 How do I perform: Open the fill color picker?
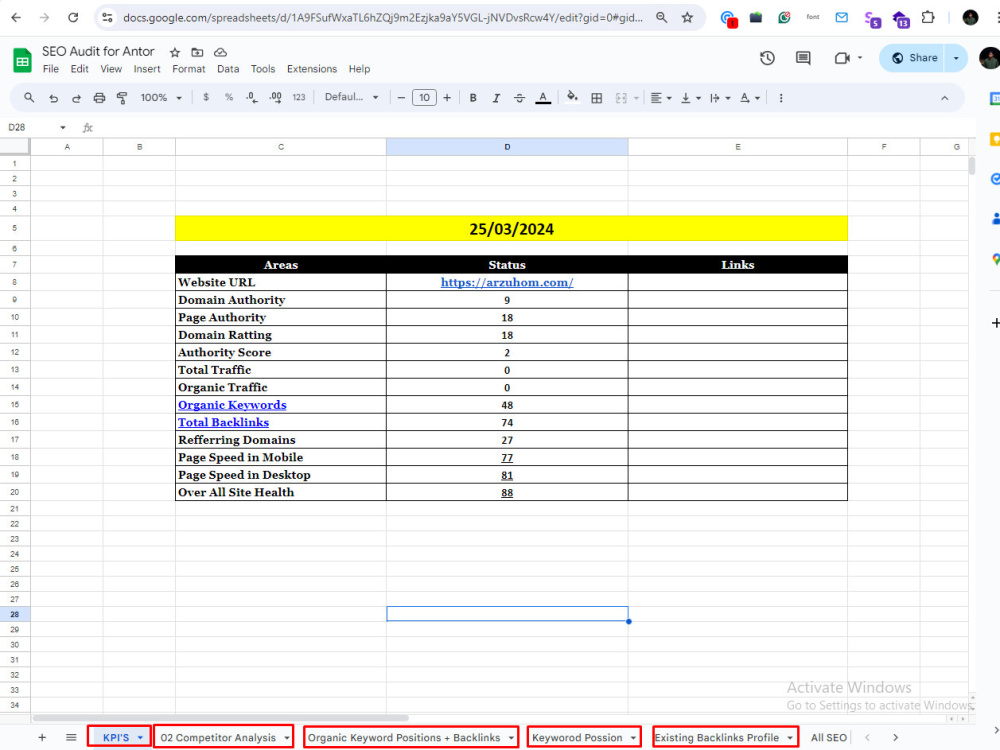[x=572, y=97]
